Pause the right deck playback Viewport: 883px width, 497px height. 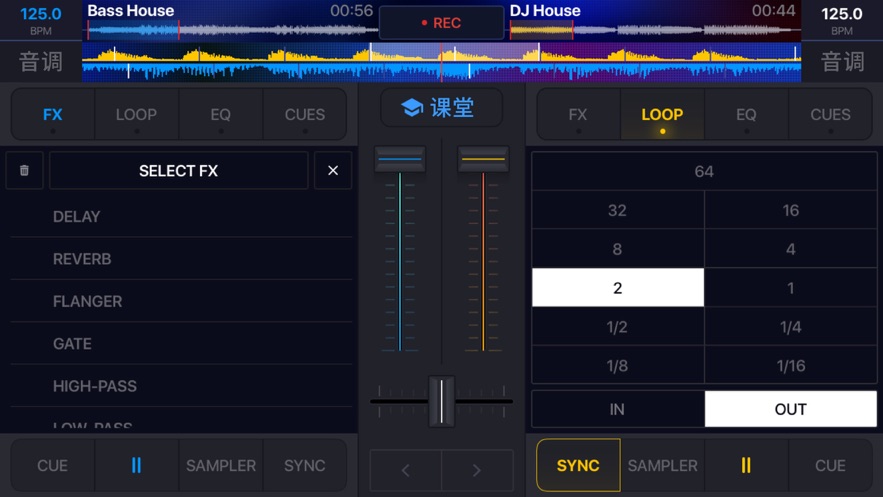click(x=746, y=465)
